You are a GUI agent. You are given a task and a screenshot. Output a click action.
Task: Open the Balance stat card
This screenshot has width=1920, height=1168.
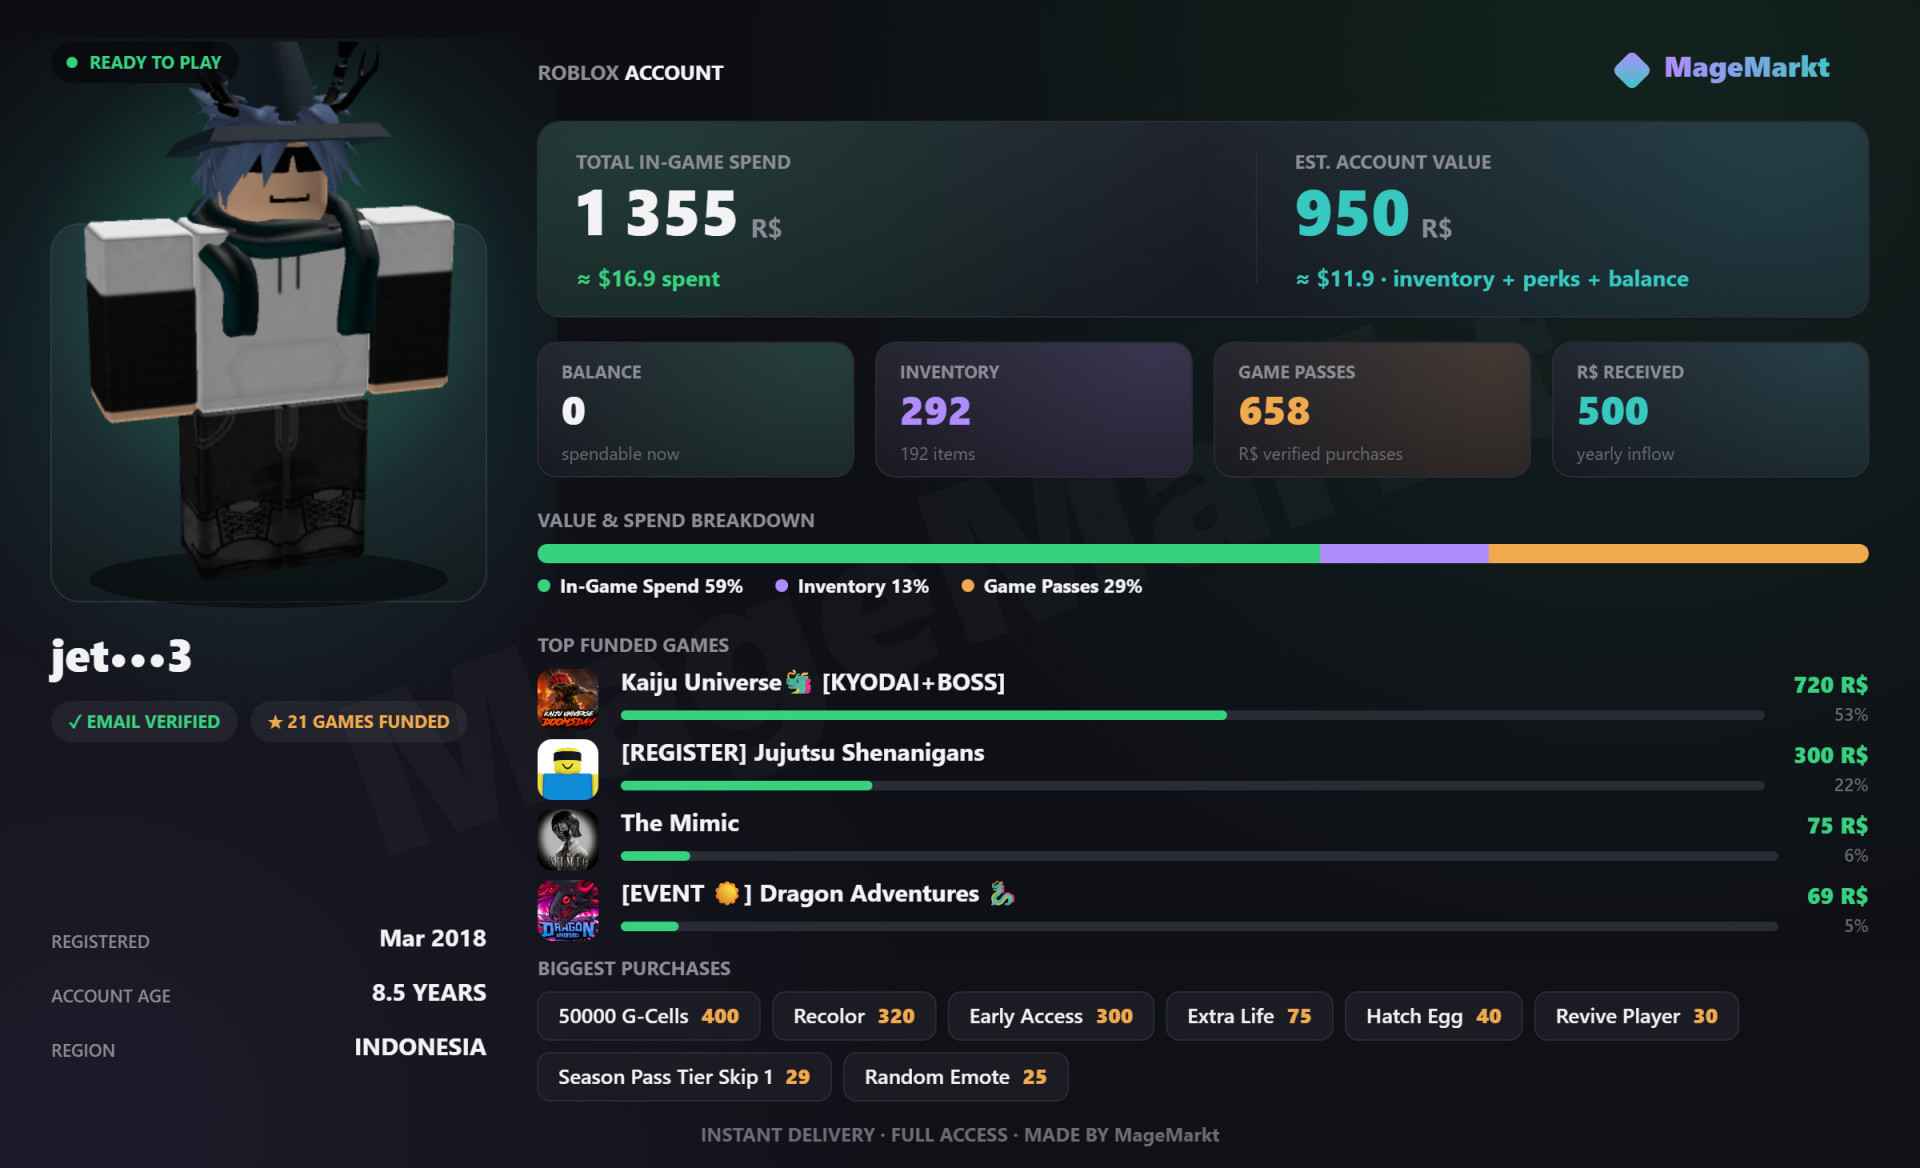[696, 410]
